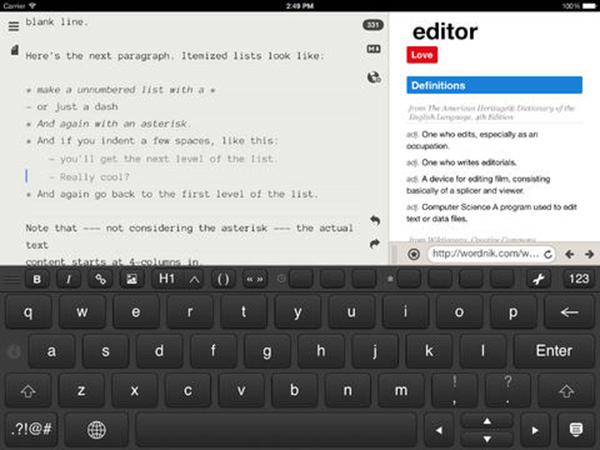Tap the globe browser icon beside the editor
The image size is (600, 450).
(374, 77)
